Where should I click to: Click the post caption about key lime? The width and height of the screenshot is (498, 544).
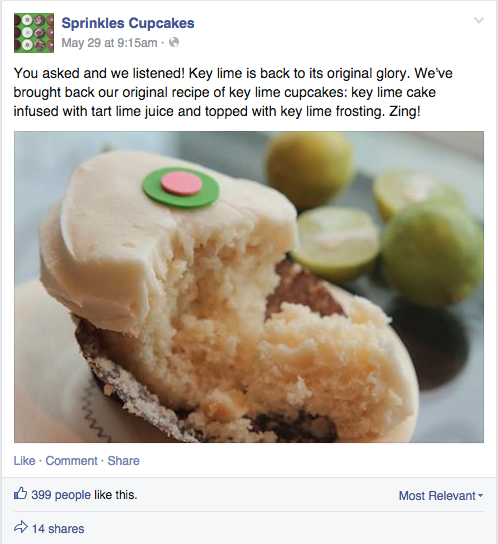click(x=233, y=92)
